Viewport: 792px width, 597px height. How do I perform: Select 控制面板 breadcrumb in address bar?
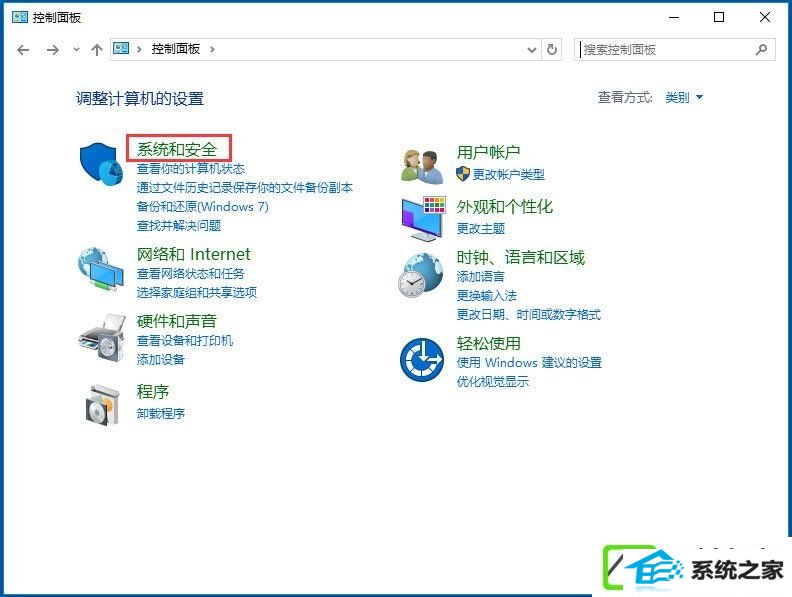coord(176,49)
